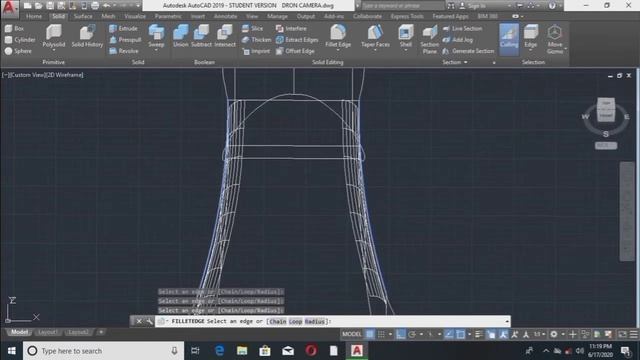Click the Plot printer icon in quick access toolbar
Viewport: 640px width, 360px height.
click(95, 6)
